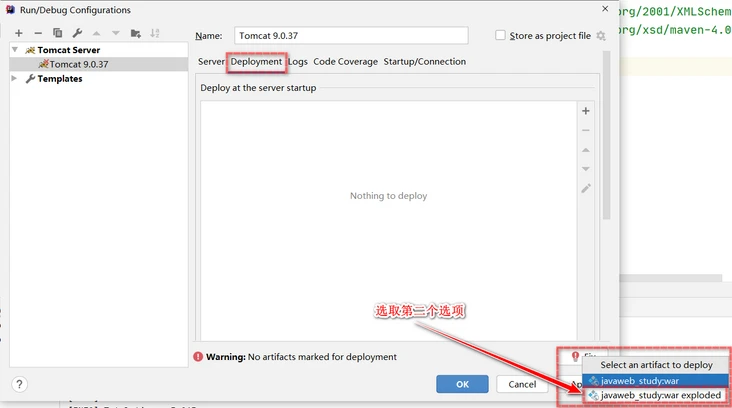Click the gear icon beside Store as project file
The width and height of the screenshot is (732, 408).
pyautogui.click(x=601, y=36)
